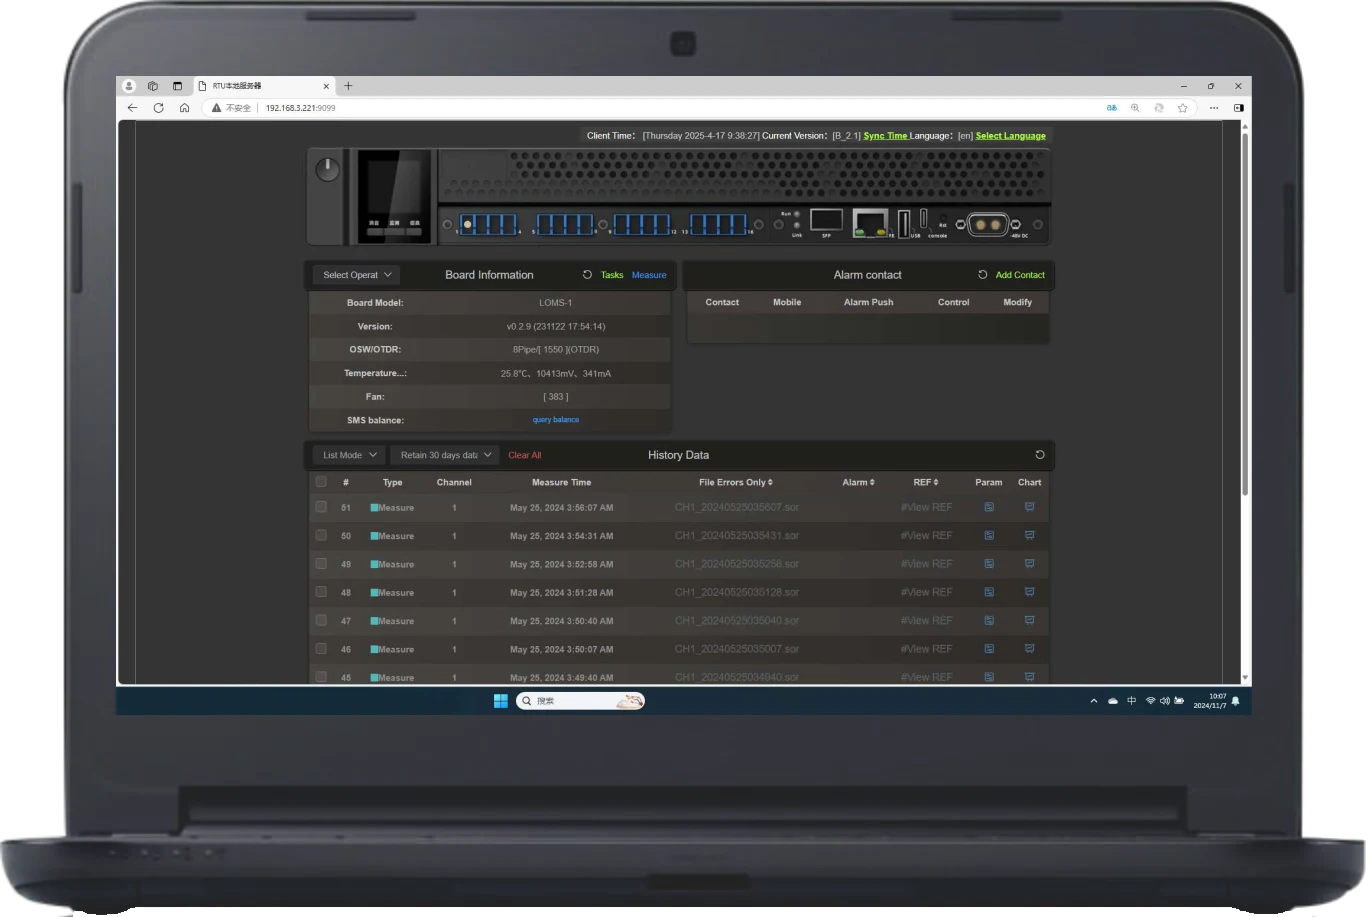Open Tasks in Board Information header

tap(612, 275)
